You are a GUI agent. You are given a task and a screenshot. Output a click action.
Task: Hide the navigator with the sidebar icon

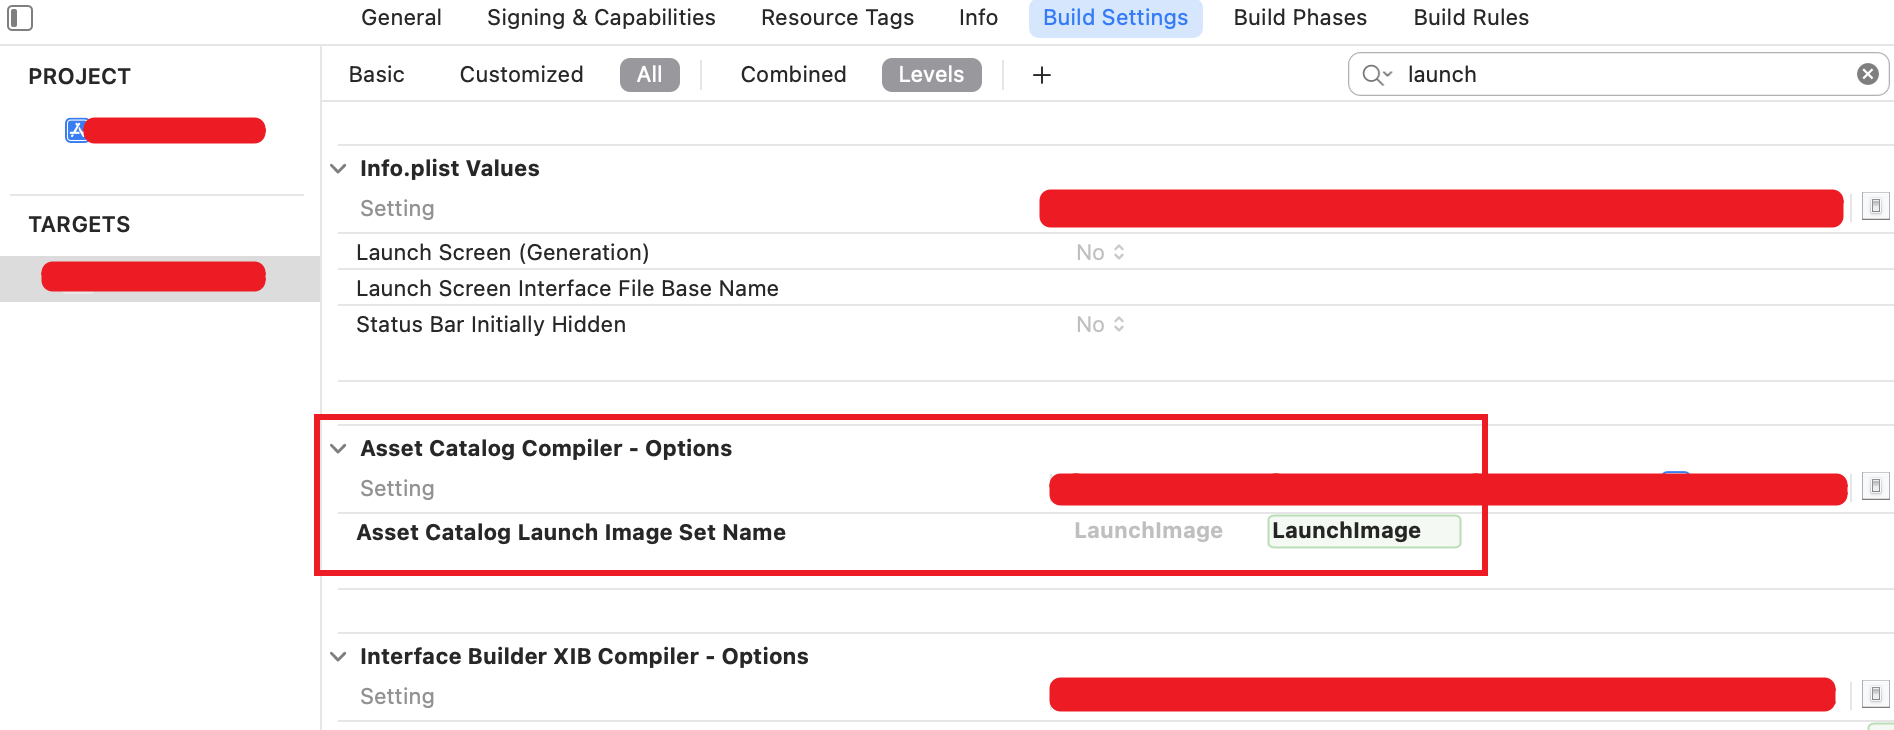[20, 18]
